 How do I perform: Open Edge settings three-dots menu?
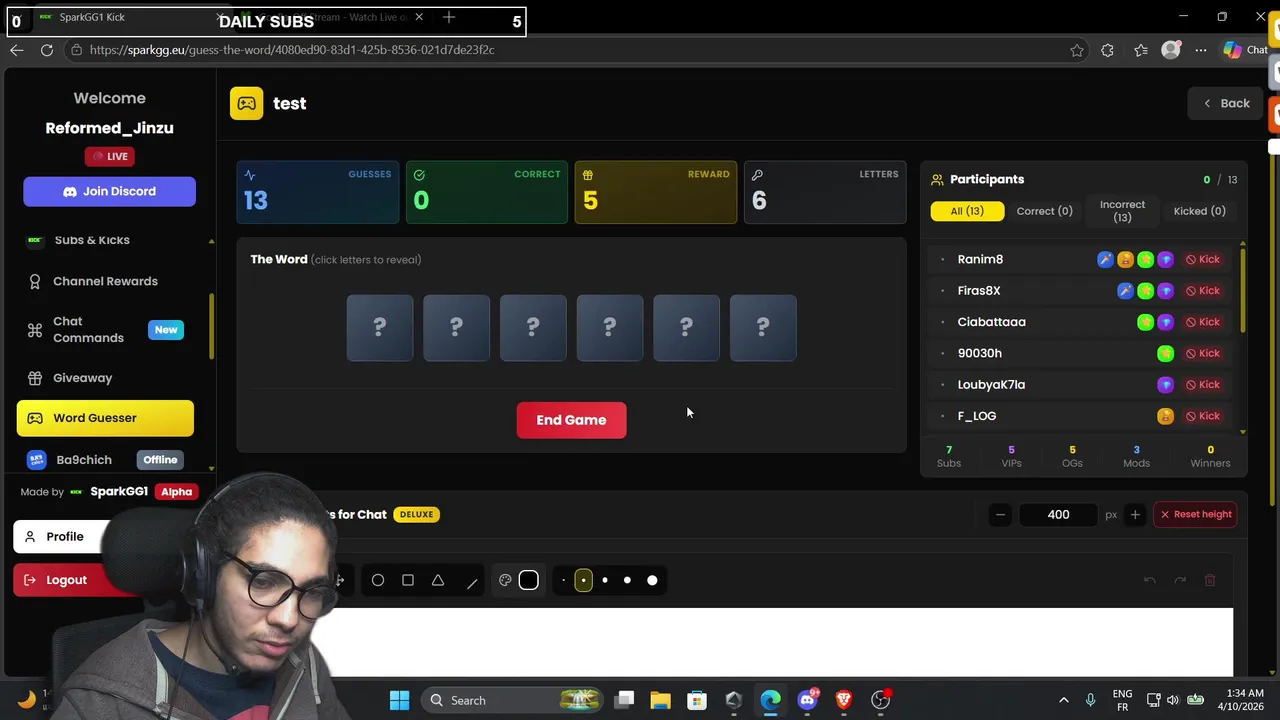point(1201,50)
